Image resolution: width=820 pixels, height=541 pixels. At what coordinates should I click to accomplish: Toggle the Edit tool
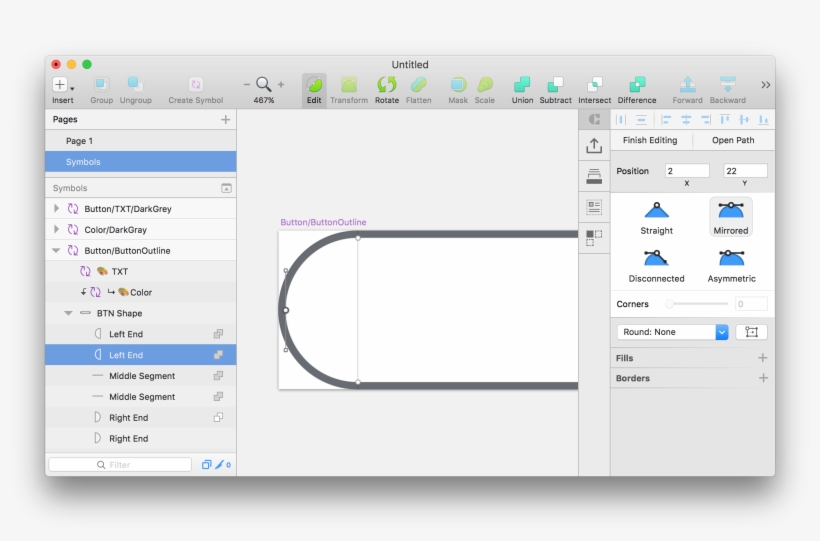[314, 90]
